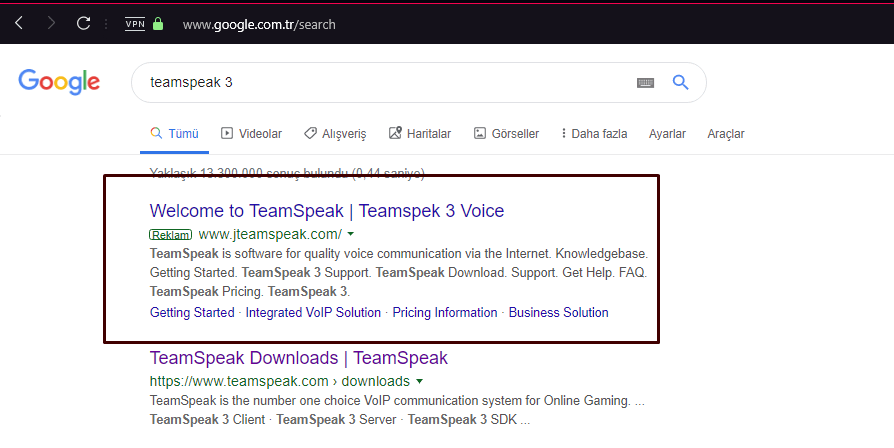Open the Business Solution sitelink
Screen dimensions: 894x448
(x=558, y=312)
